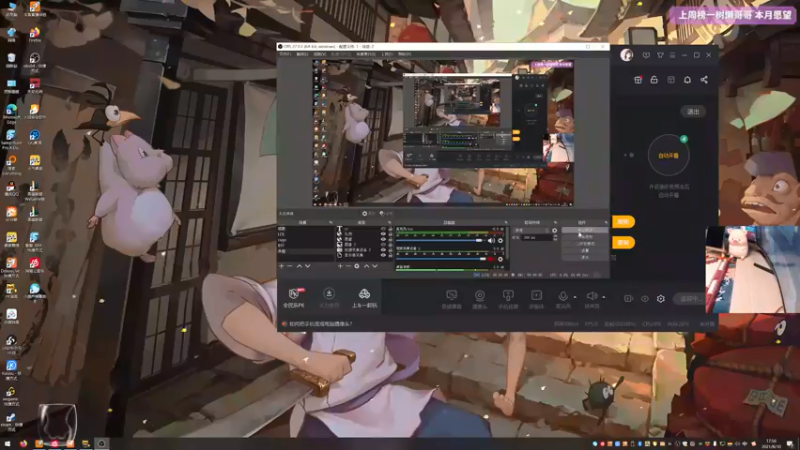Select the screen capture source icon
The image size is (800, 450).
[x=452, y=295]
